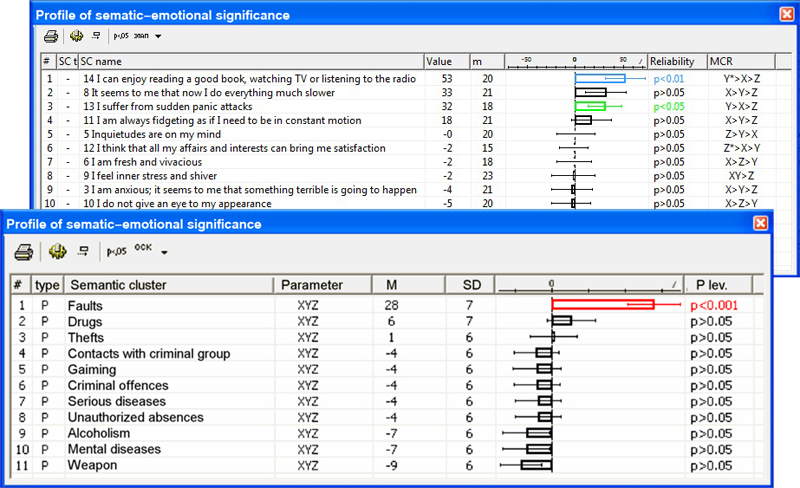Select the 'Weapon' semantic cluster row
This screenshot has width=800, height=488.
(x=387, y=465)
